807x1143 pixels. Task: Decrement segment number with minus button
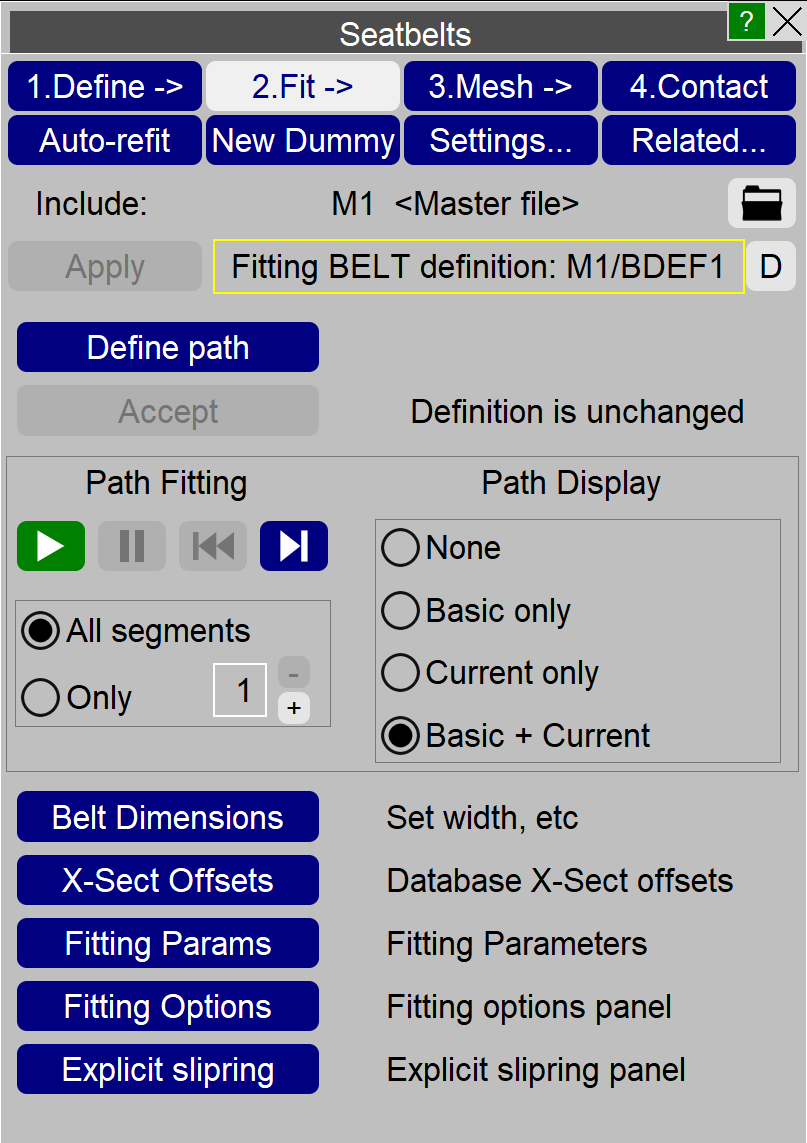pyautogui.click(x=294, y=672)
